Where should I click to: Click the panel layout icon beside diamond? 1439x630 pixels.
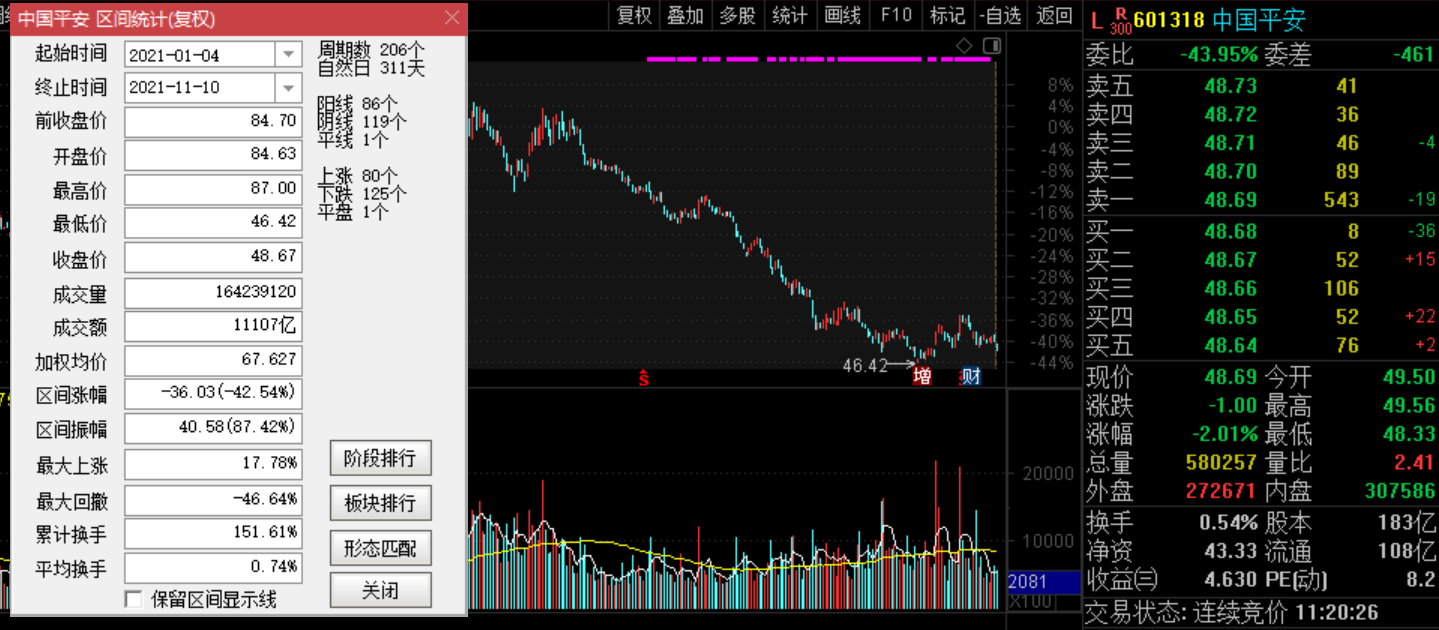click(x=991, y=46)
